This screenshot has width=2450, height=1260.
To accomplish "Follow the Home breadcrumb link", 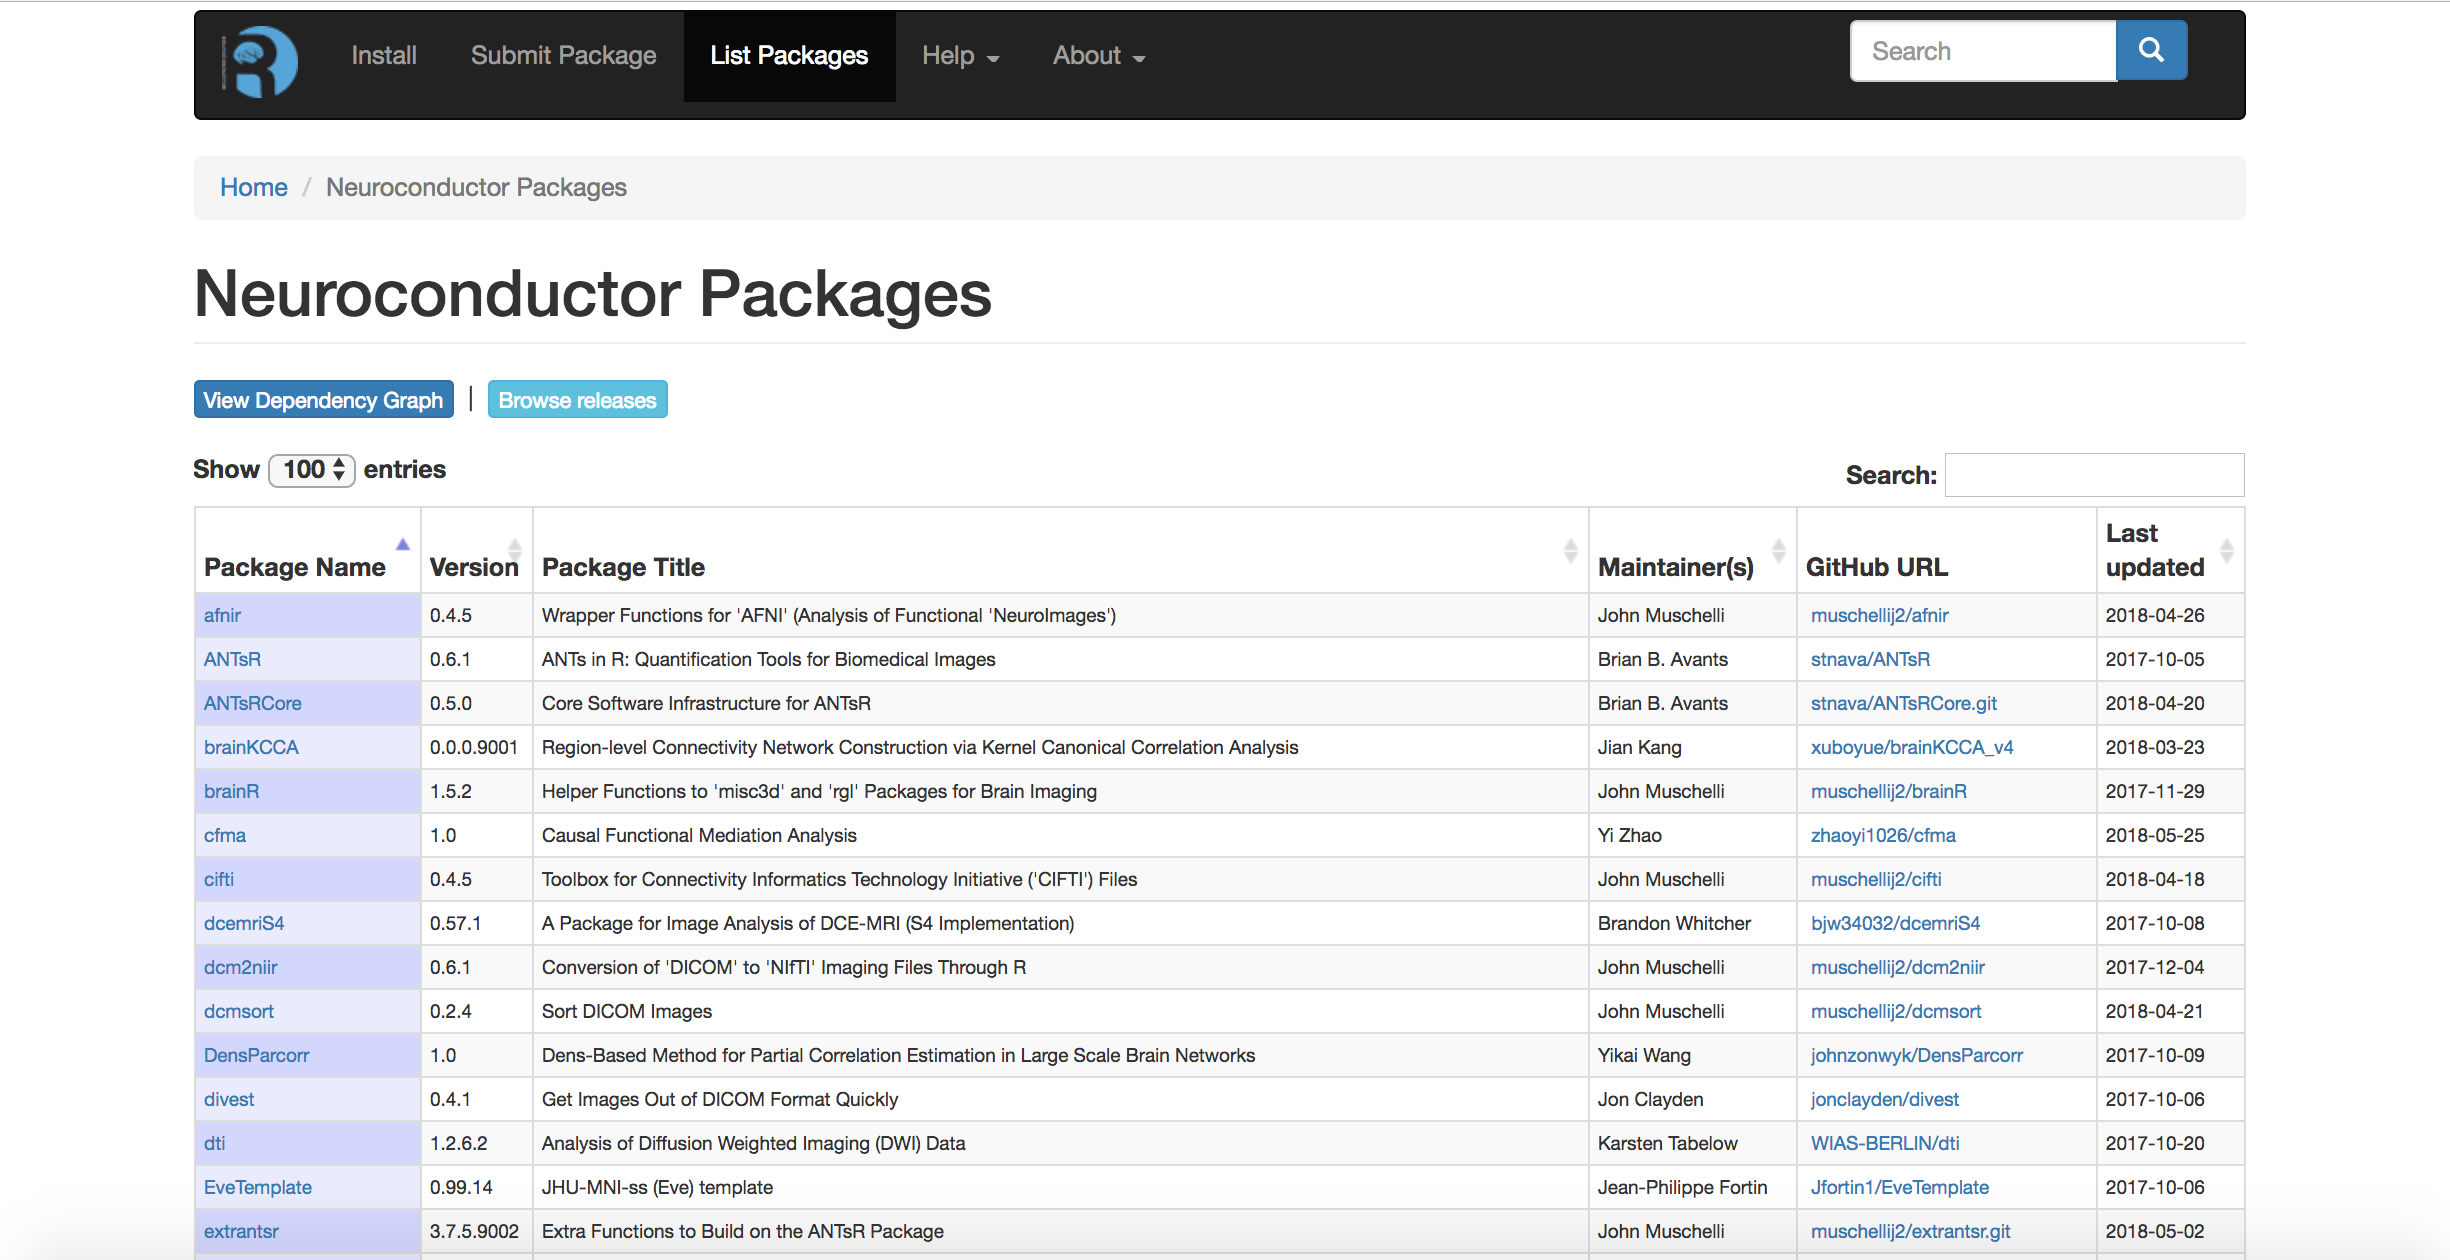I will (254, 187).
